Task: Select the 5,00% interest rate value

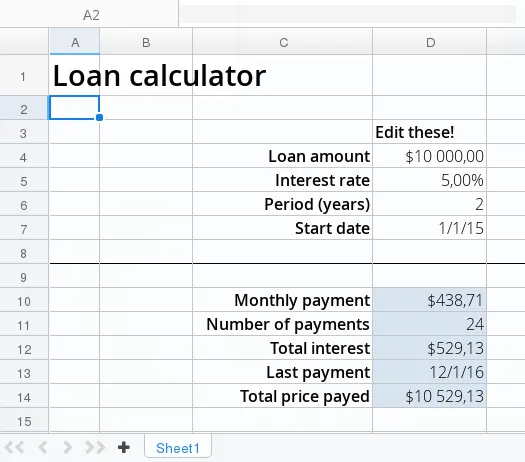Action: pyautogui.click(x=429, y=180)
